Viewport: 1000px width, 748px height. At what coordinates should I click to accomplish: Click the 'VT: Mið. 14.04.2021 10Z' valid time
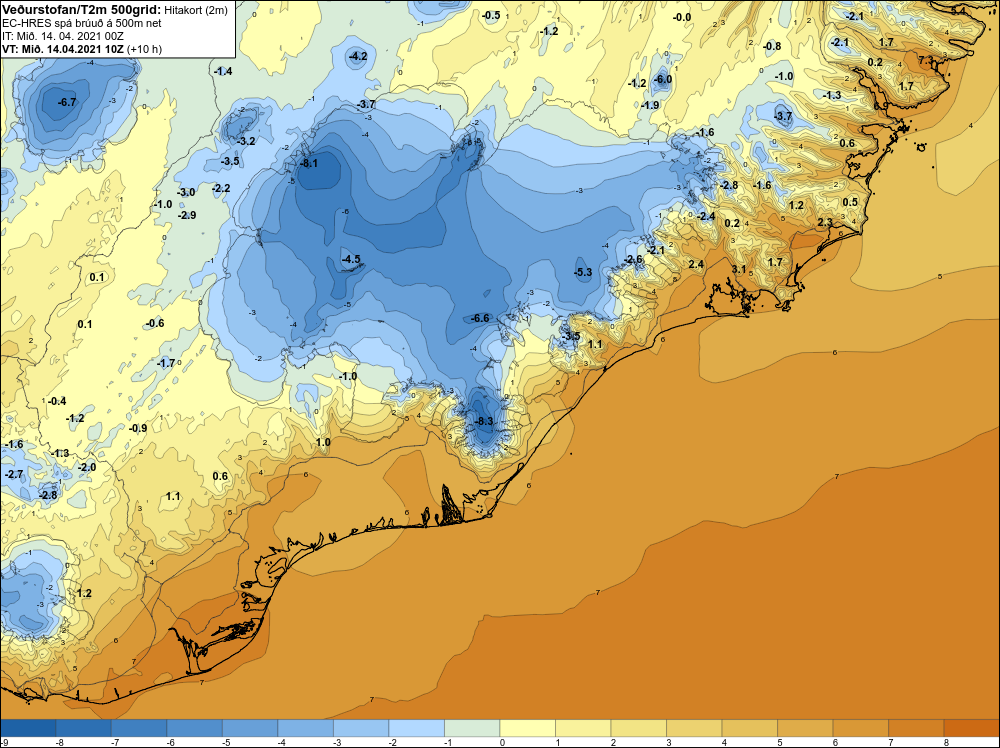63,48
